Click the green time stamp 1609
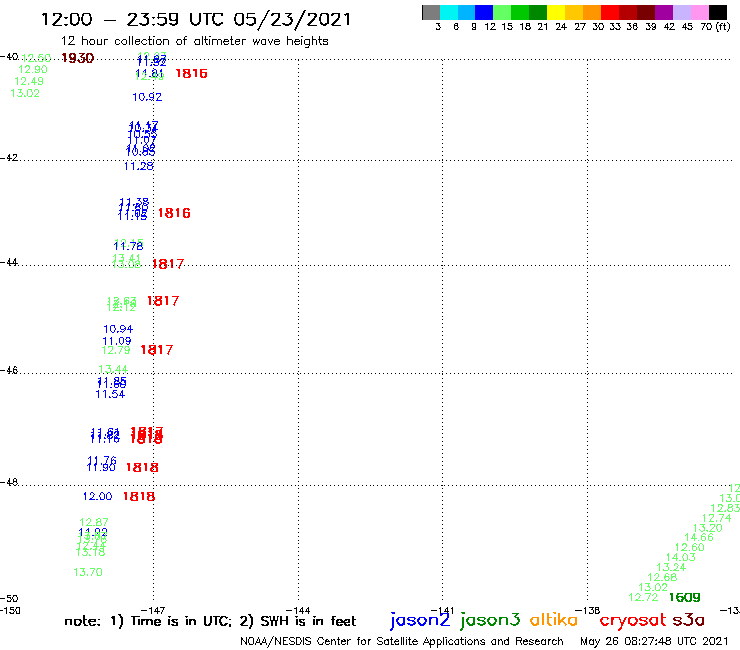 pyautogui.click(x=684, y=598)
